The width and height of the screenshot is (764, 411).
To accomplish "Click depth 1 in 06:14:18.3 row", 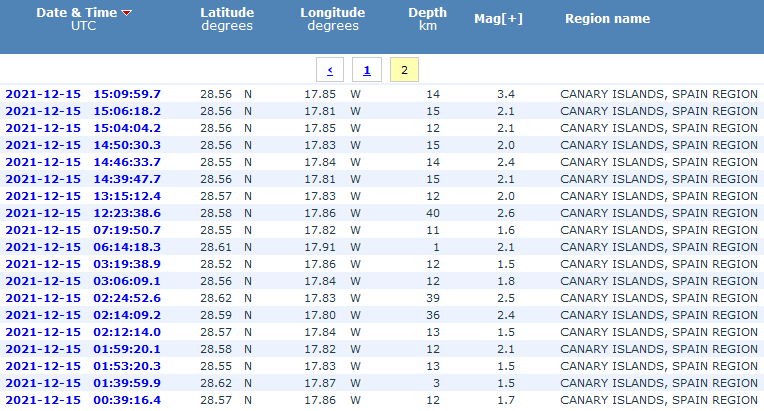I will click(x=436, y=247).
